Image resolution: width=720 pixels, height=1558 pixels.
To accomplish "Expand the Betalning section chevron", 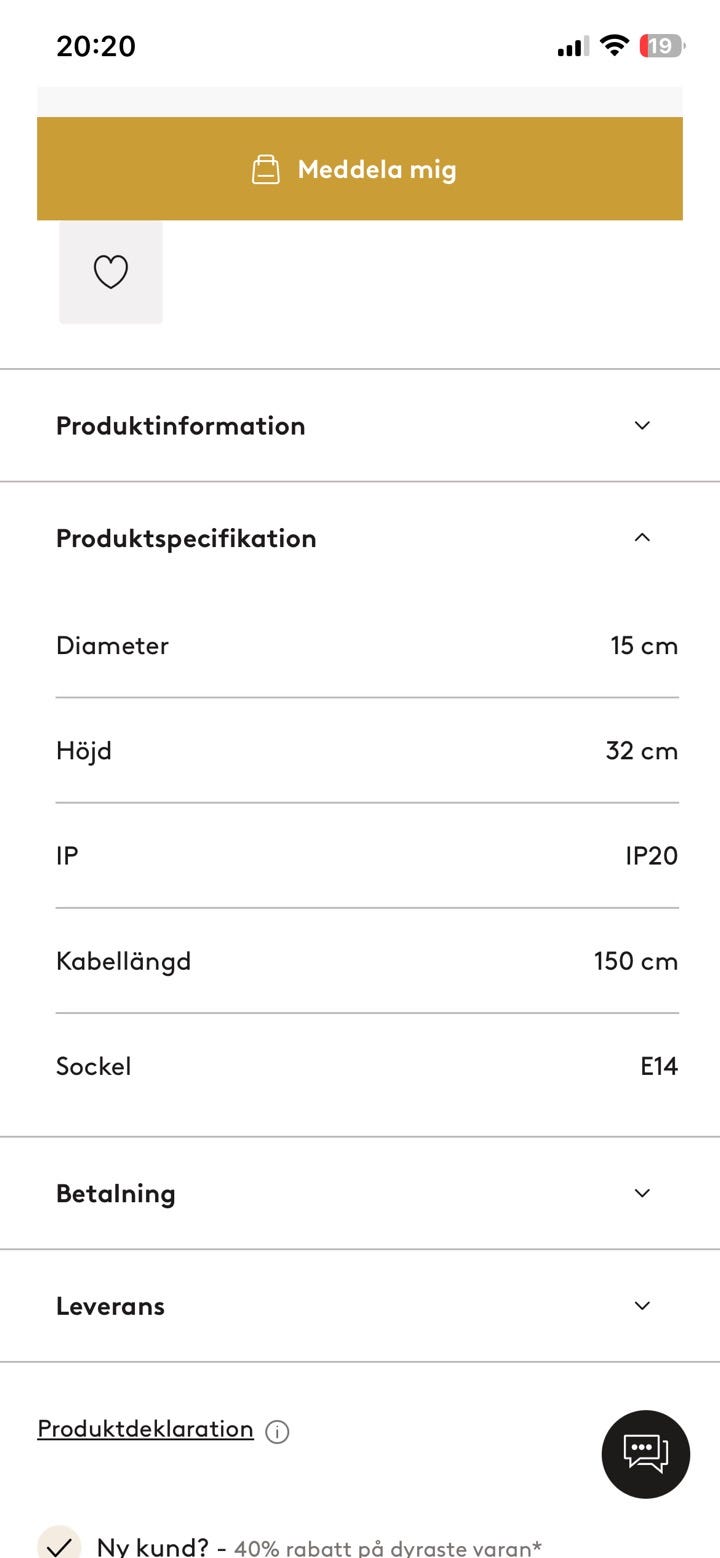I will [x=642, y=1193].
